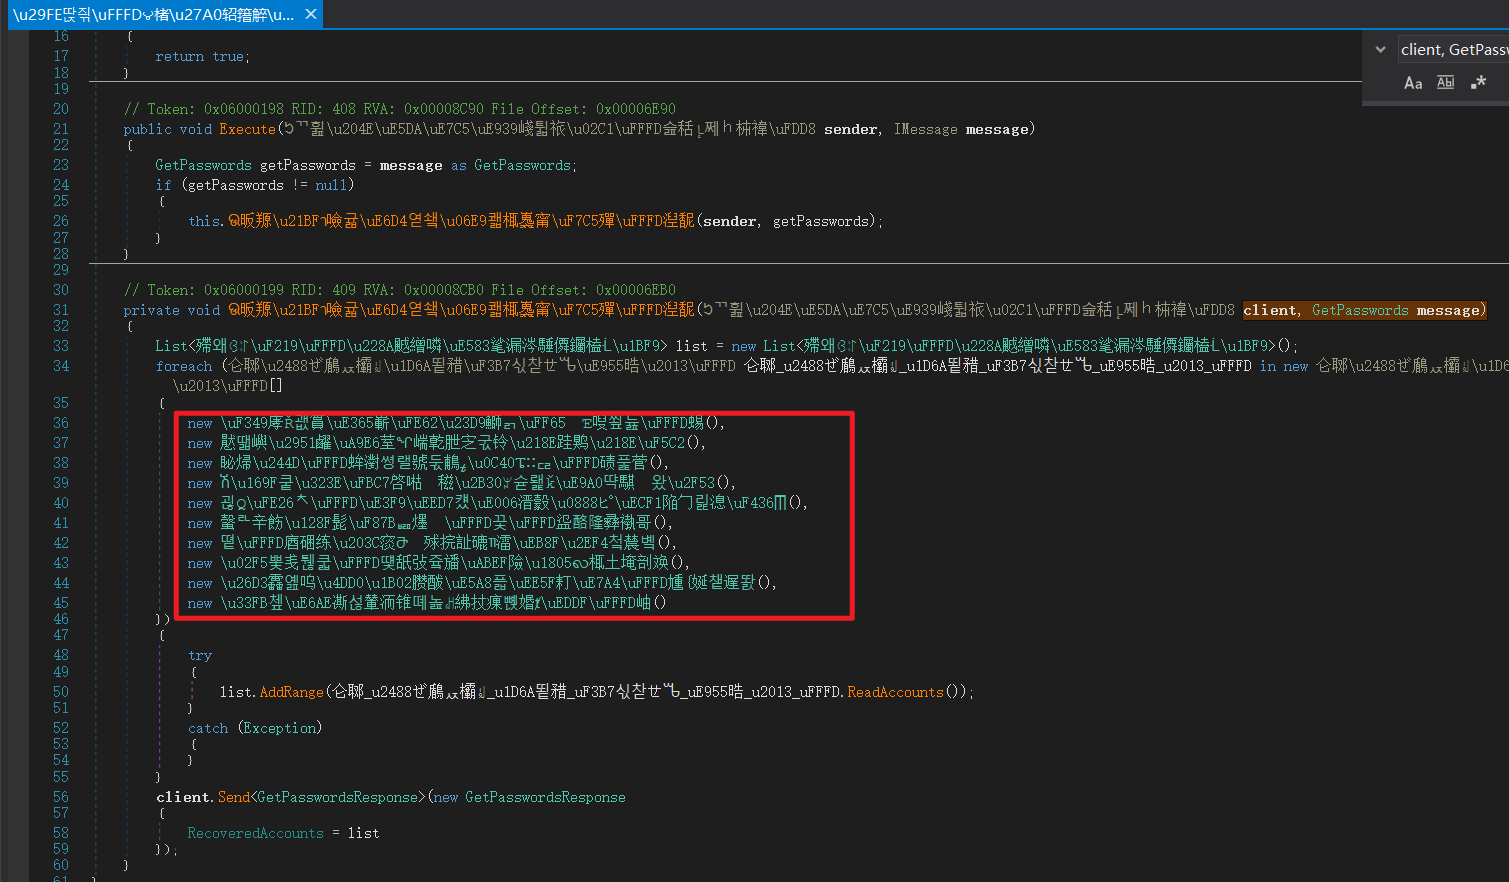The width and height of the screenshot is (1509, 882).
Task: Click the 'try' keyword
Action: coord(200,656)
